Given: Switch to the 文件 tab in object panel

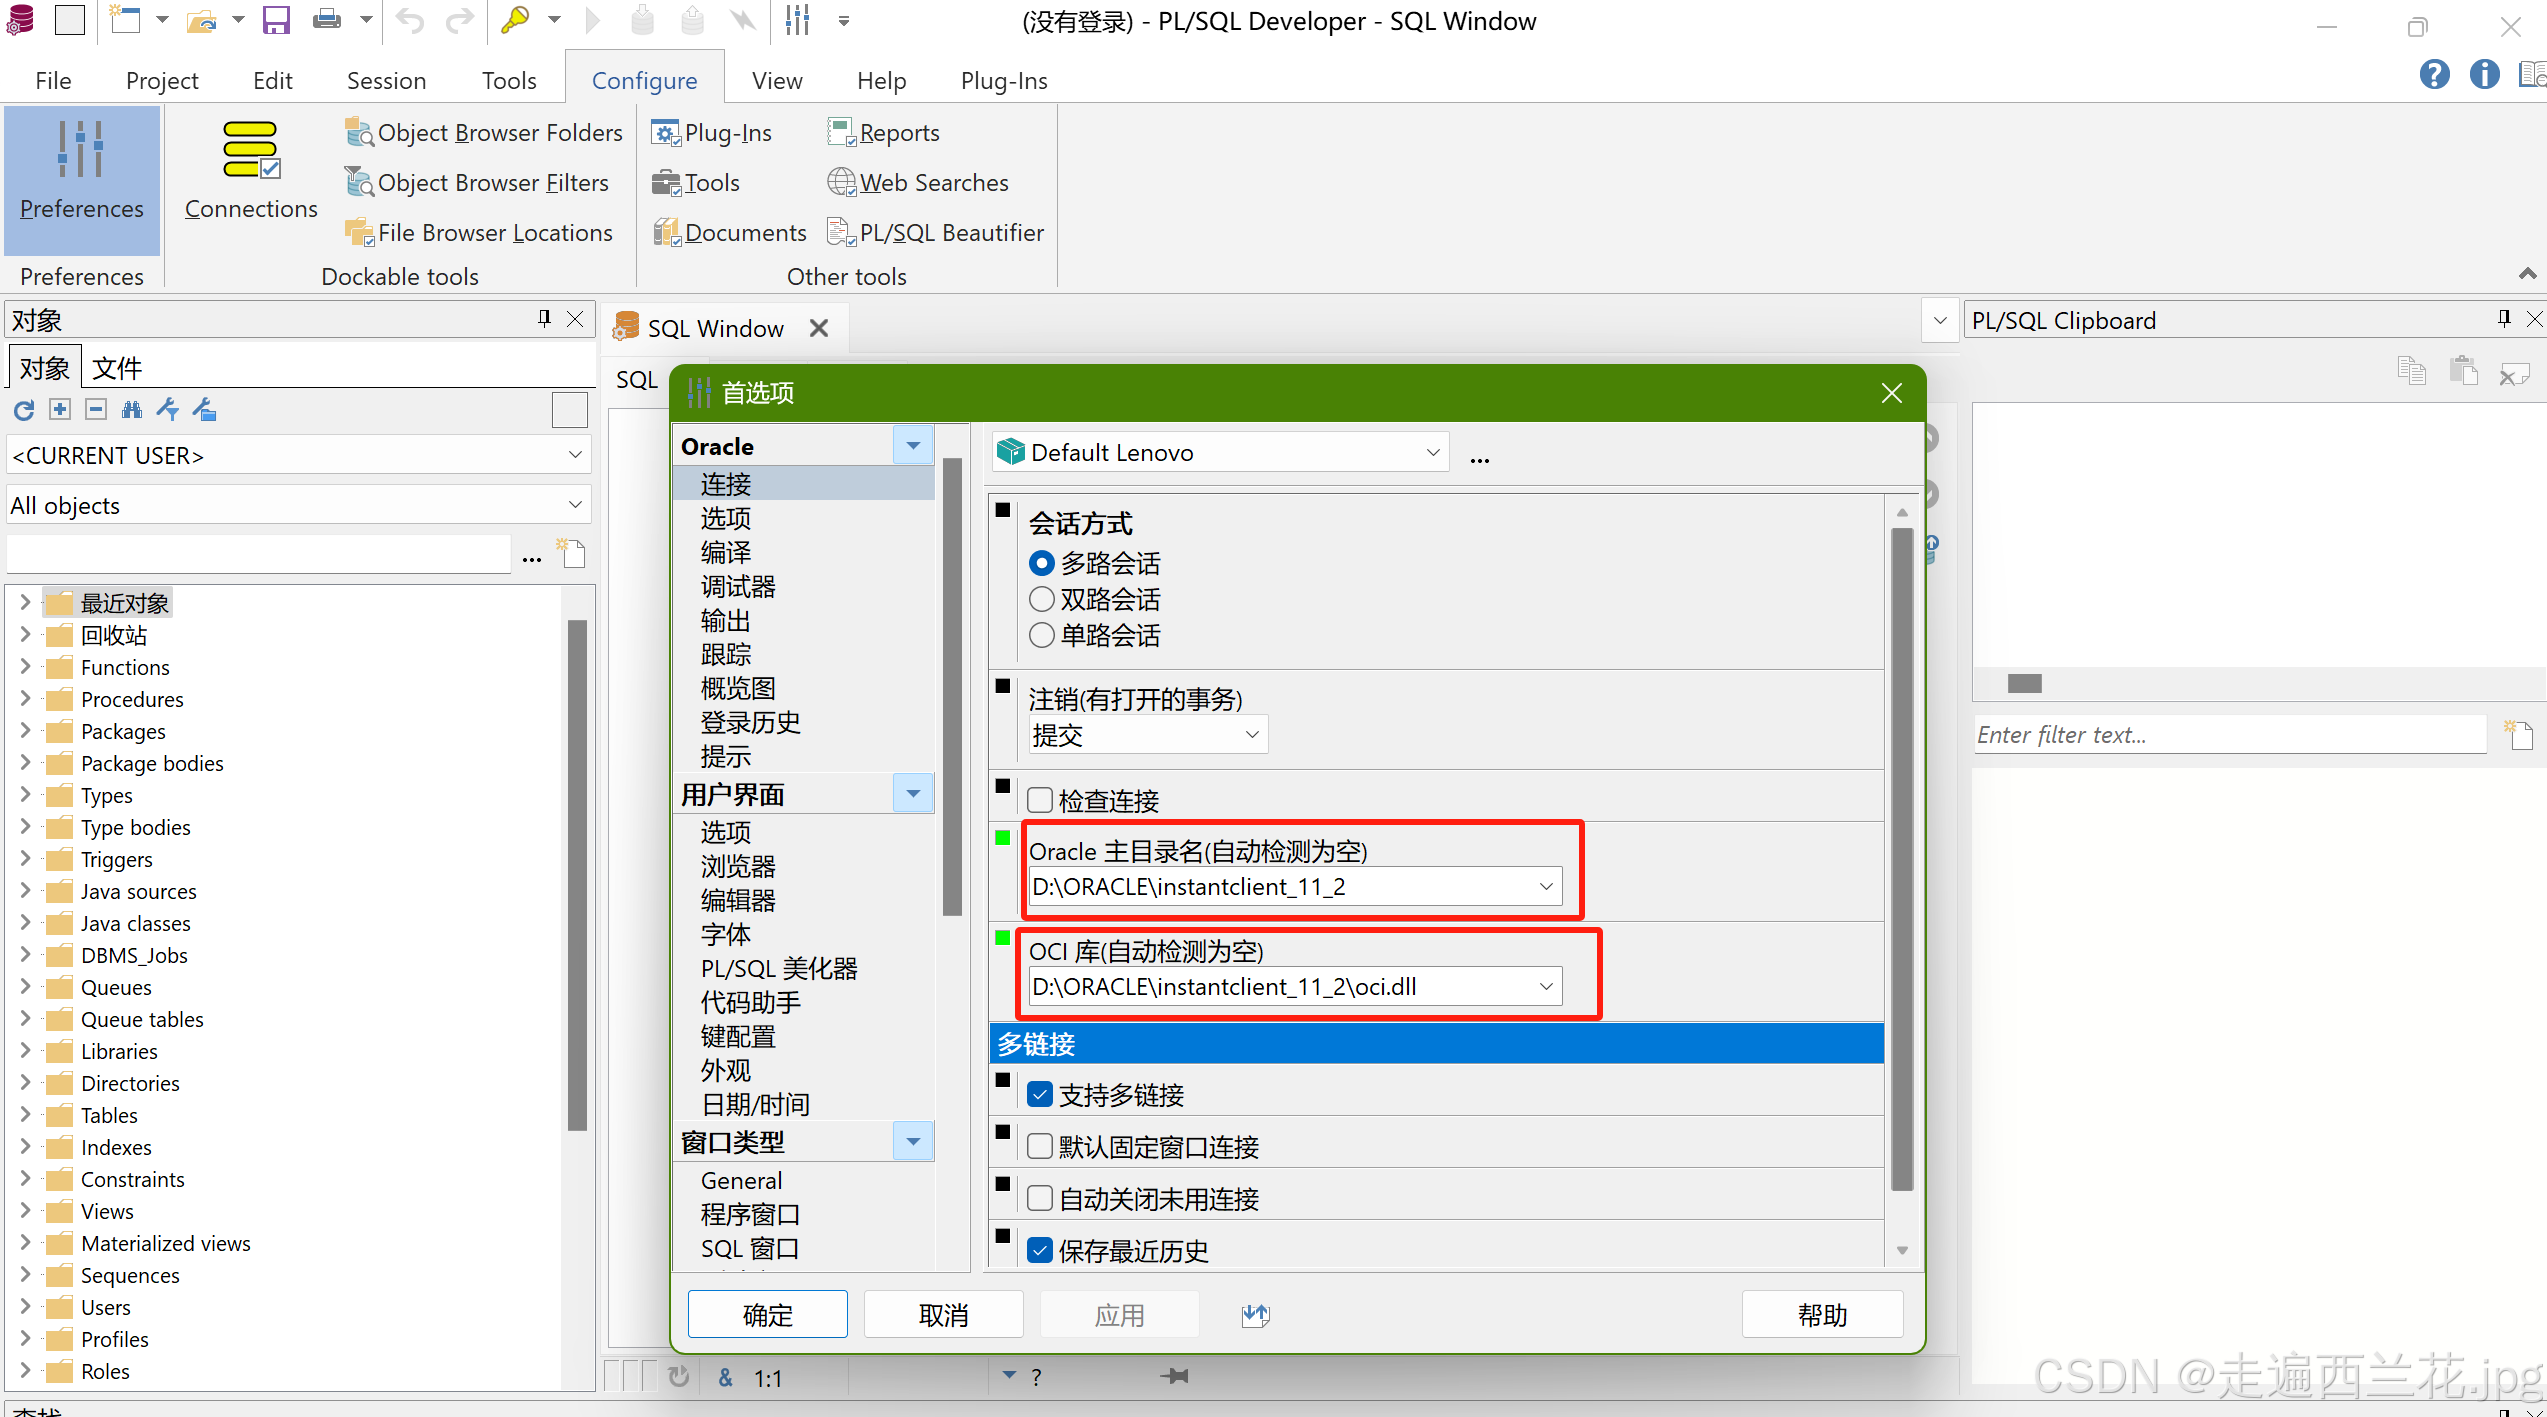Looking at the screenshot, I should [116, 367].
